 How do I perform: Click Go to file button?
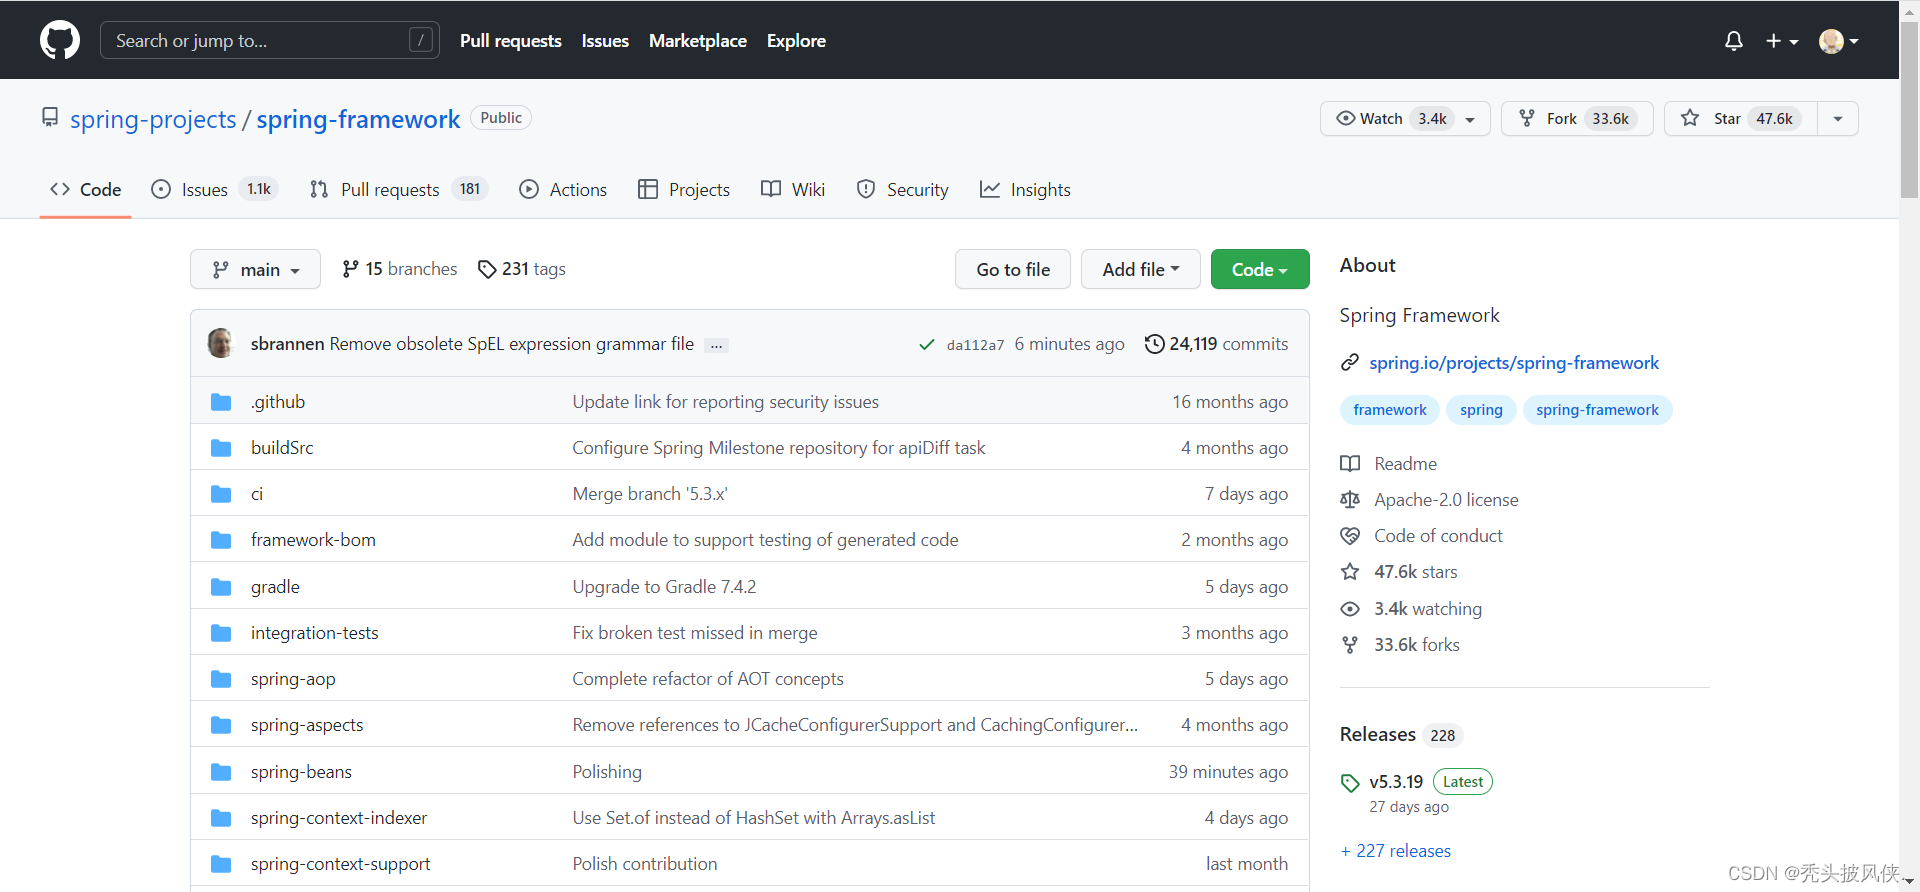click(x=1013, y=269)
